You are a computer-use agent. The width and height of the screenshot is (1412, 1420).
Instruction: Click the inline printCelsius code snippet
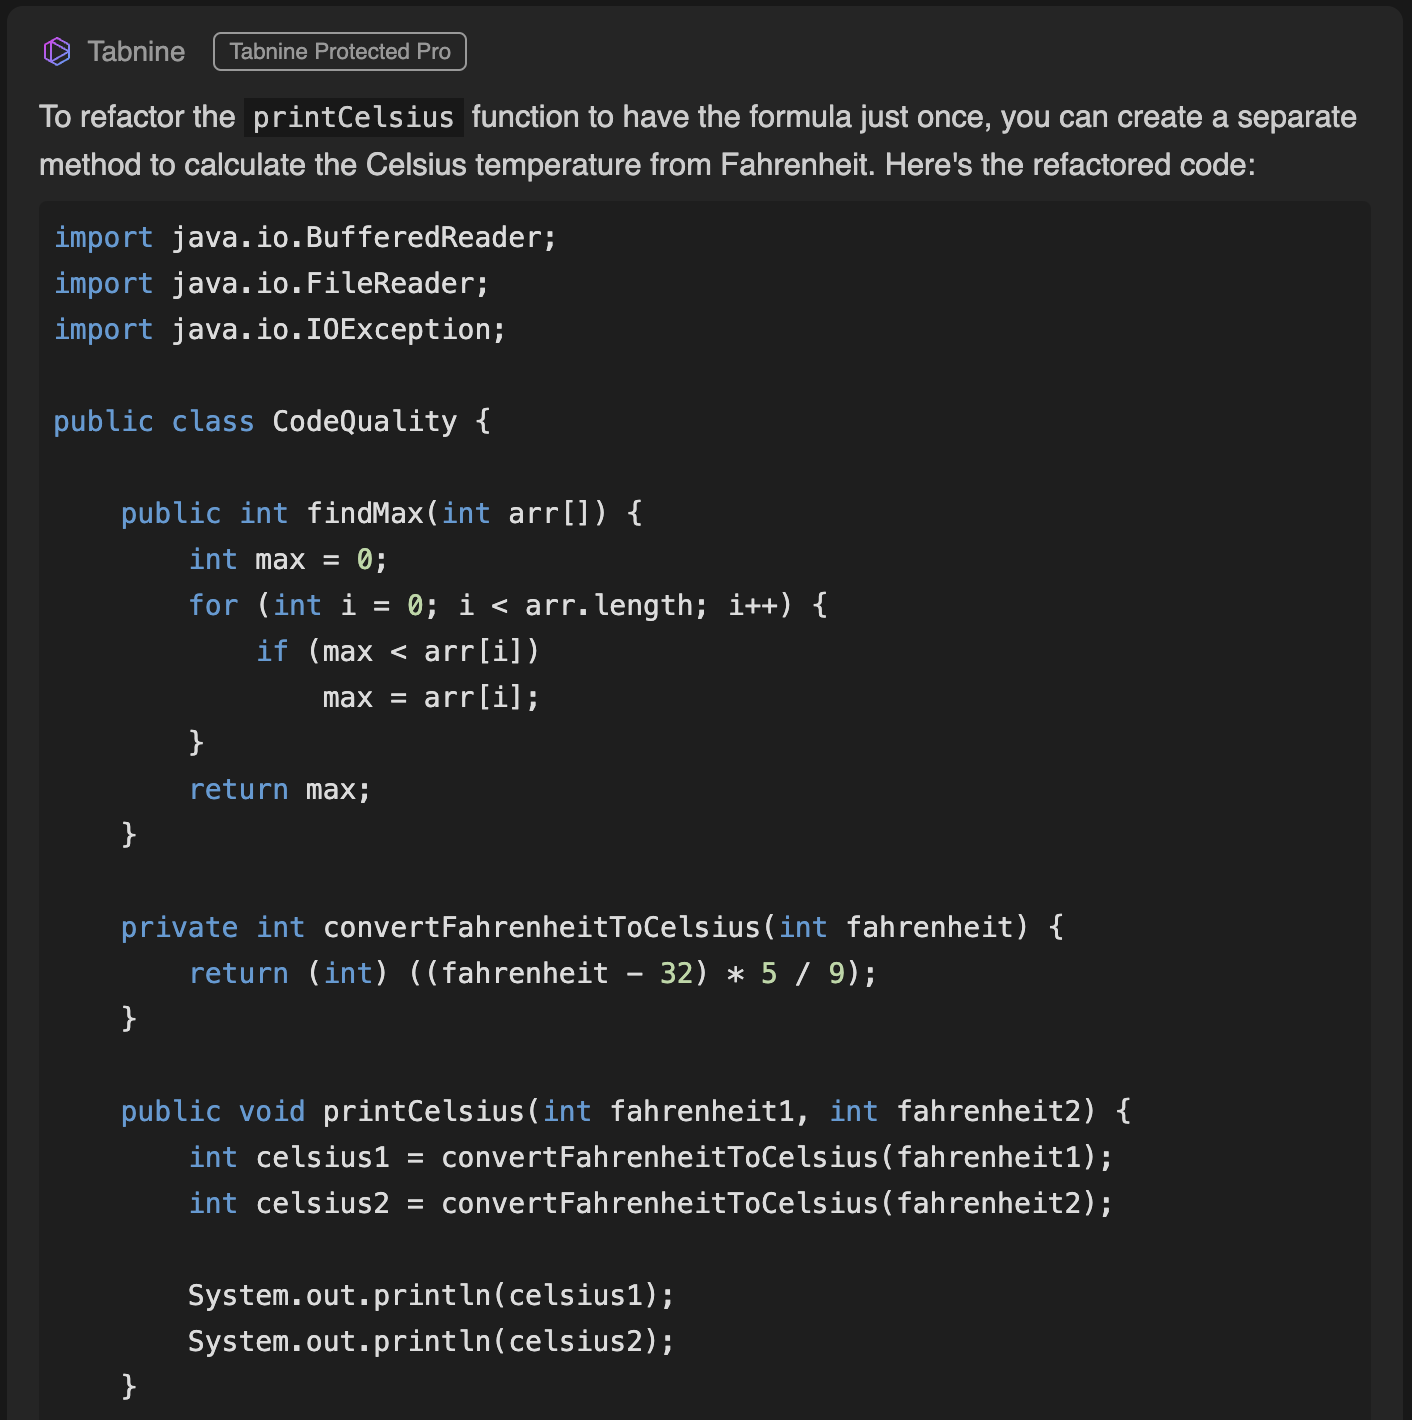click(353, 117)
